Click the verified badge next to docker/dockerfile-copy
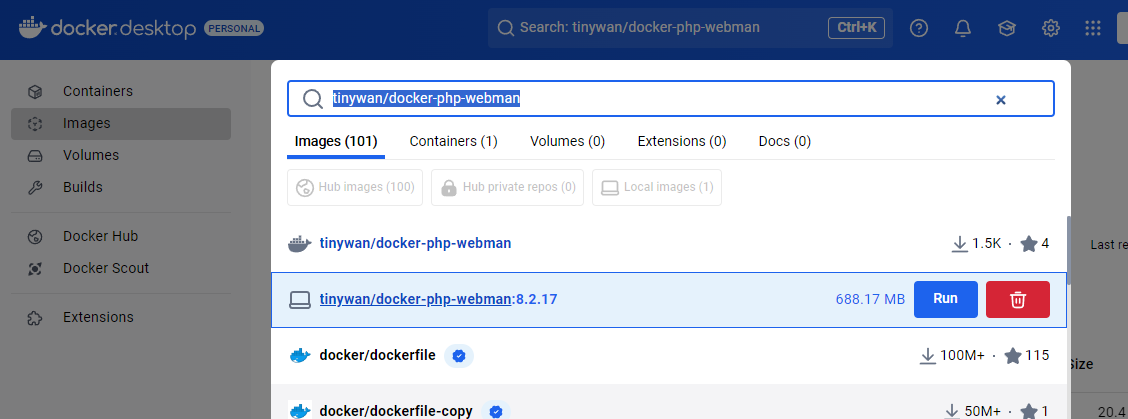Screen dimensions: 1128x419 pyautogui.click(x=496, y=412)
